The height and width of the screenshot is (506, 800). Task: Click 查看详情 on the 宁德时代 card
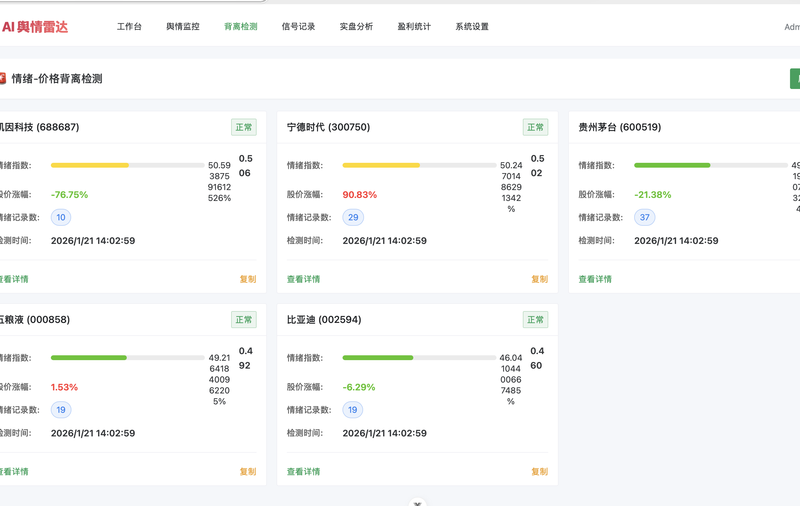click(304, 279)
